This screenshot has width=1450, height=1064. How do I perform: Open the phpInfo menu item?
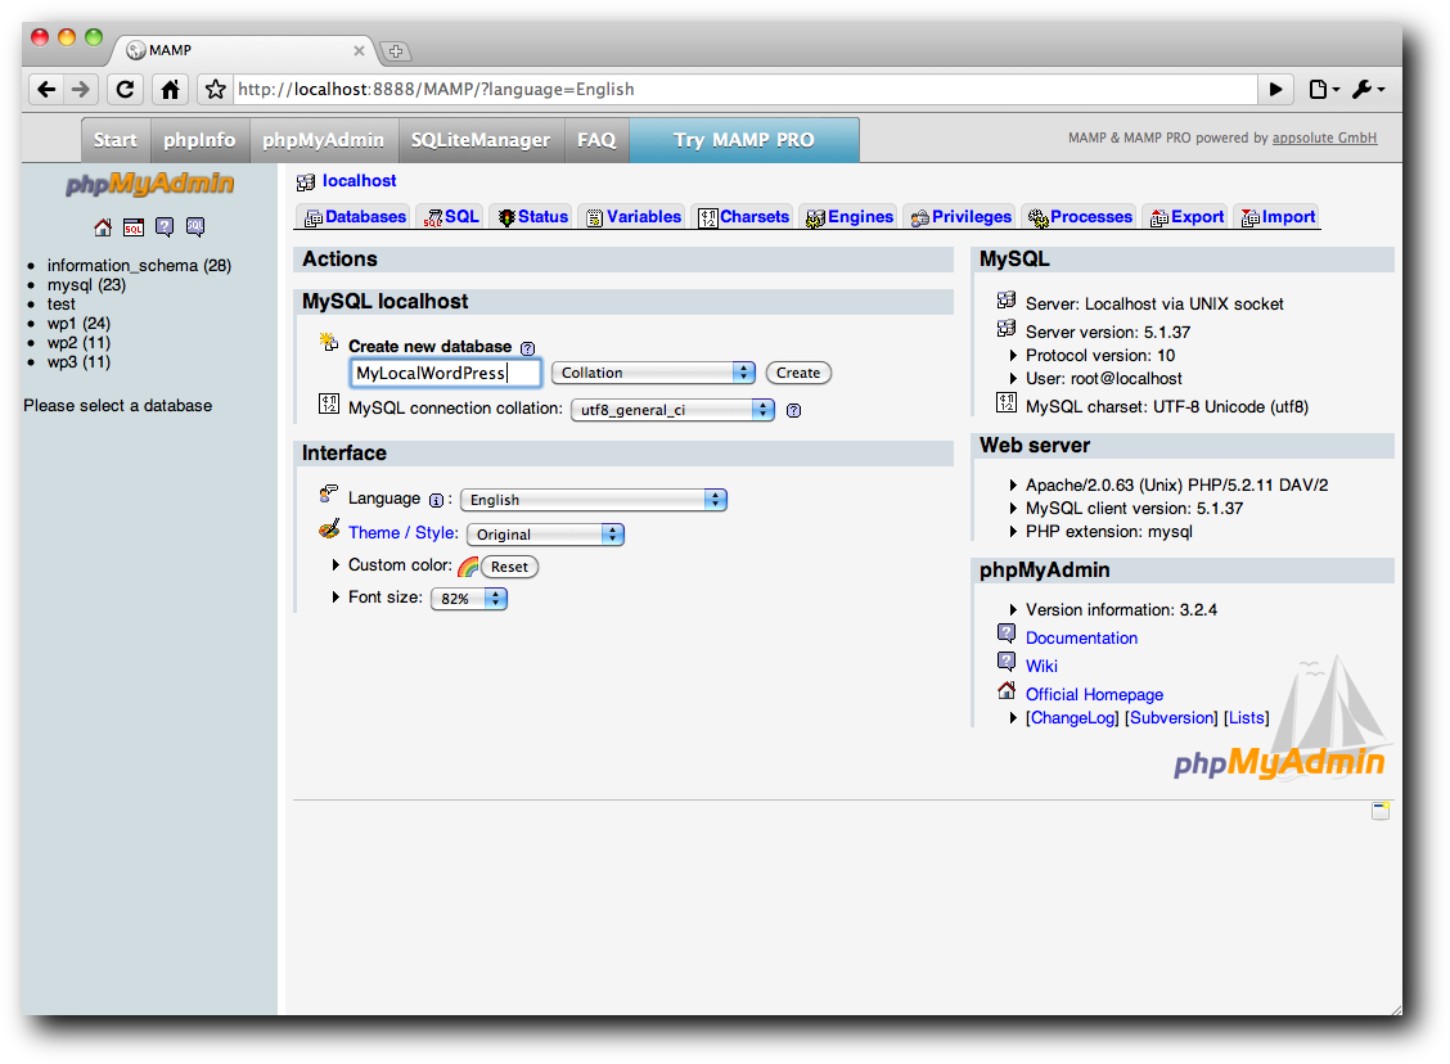[x=200, y=140]
